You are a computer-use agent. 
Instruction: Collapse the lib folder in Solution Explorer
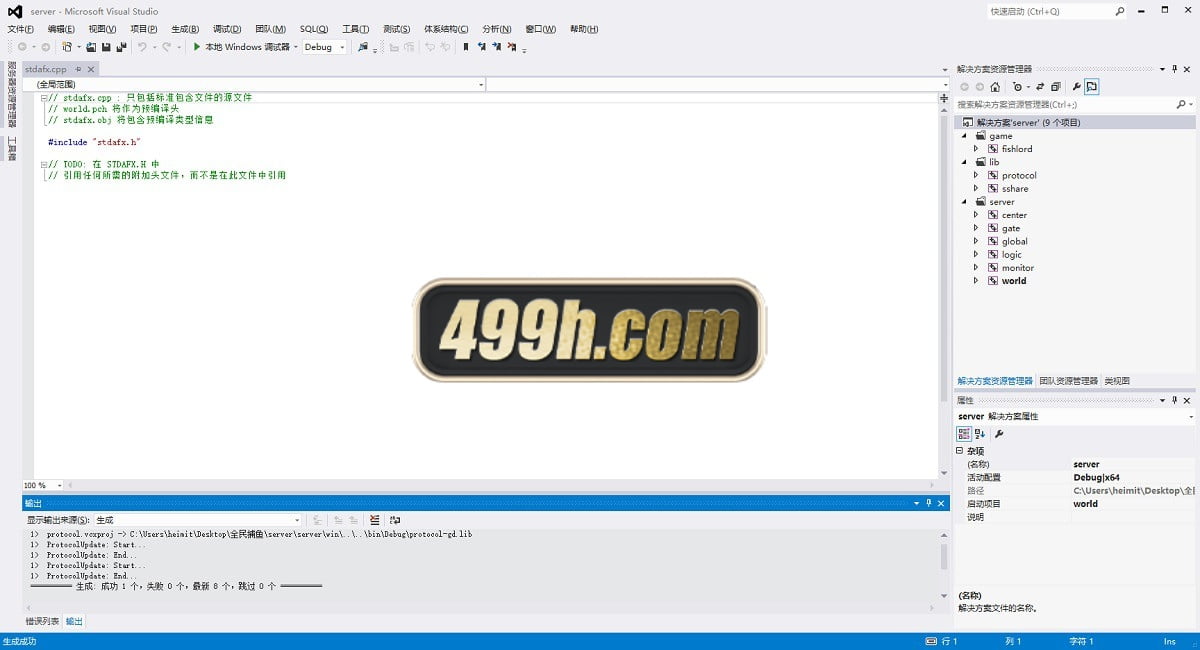[965, 162]
